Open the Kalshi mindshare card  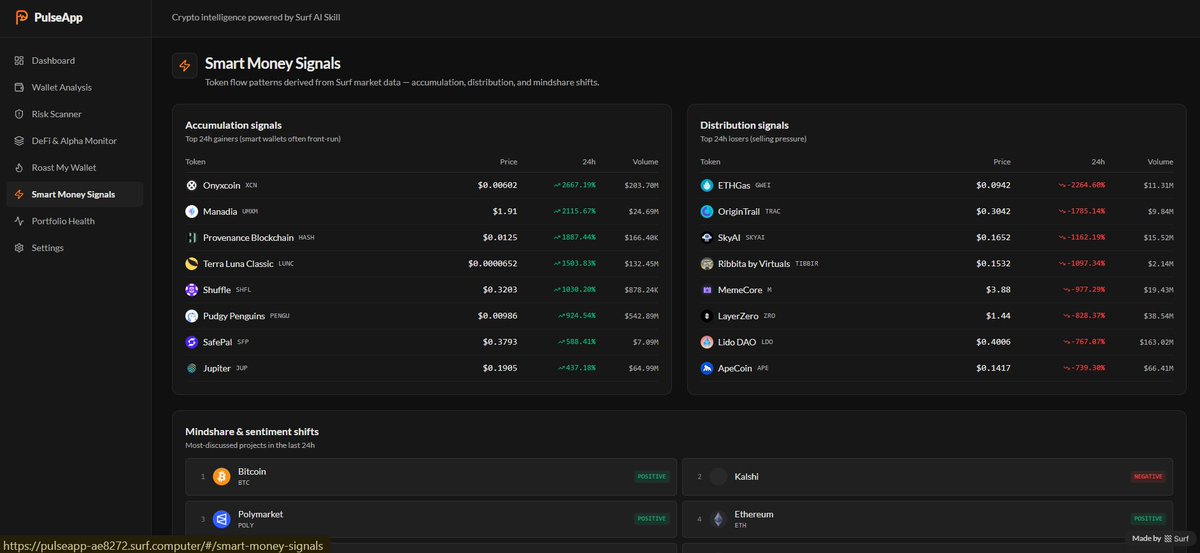[x=928, y=477]
